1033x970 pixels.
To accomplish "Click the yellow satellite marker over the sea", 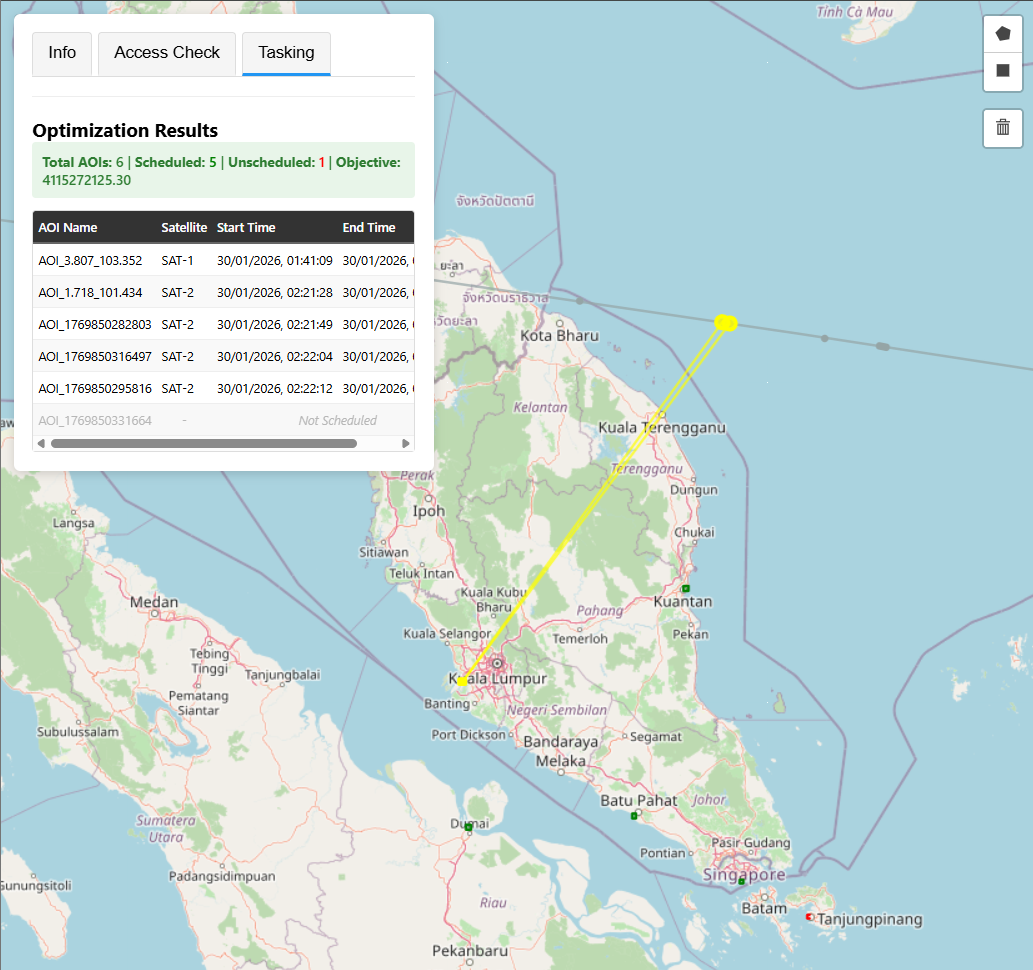I will [x=727, y=322].
